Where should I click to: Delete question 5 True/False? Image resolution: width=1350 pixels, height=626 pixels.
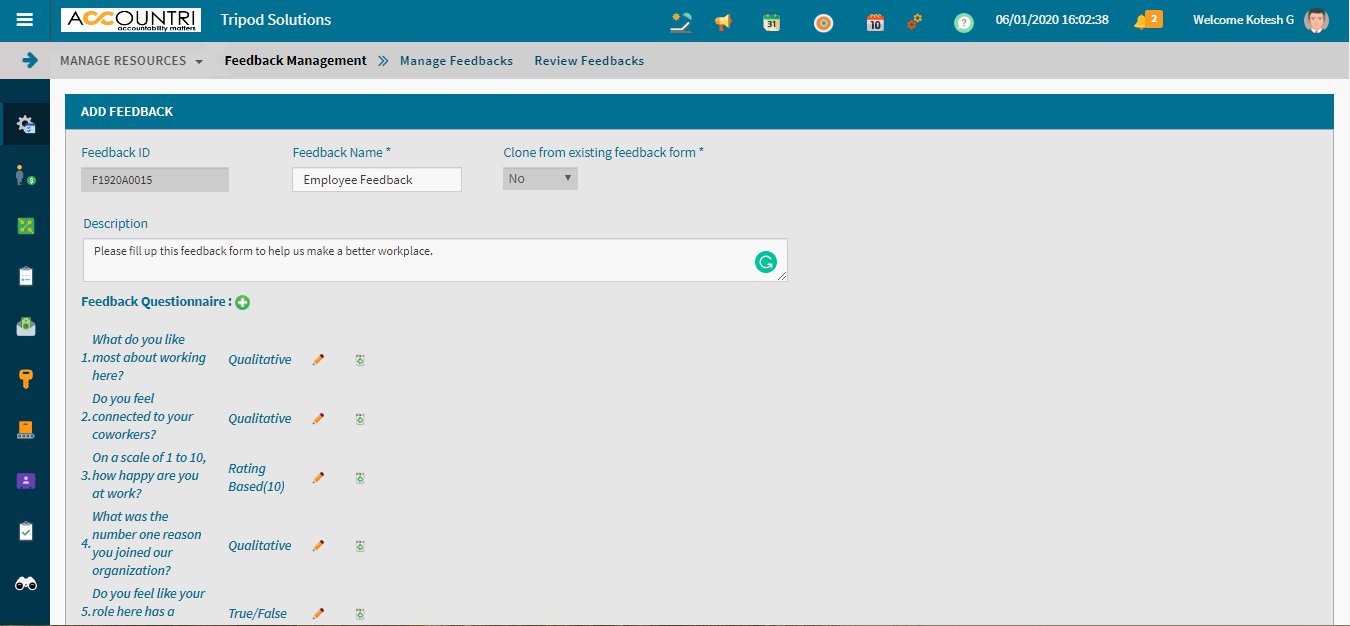360,613
